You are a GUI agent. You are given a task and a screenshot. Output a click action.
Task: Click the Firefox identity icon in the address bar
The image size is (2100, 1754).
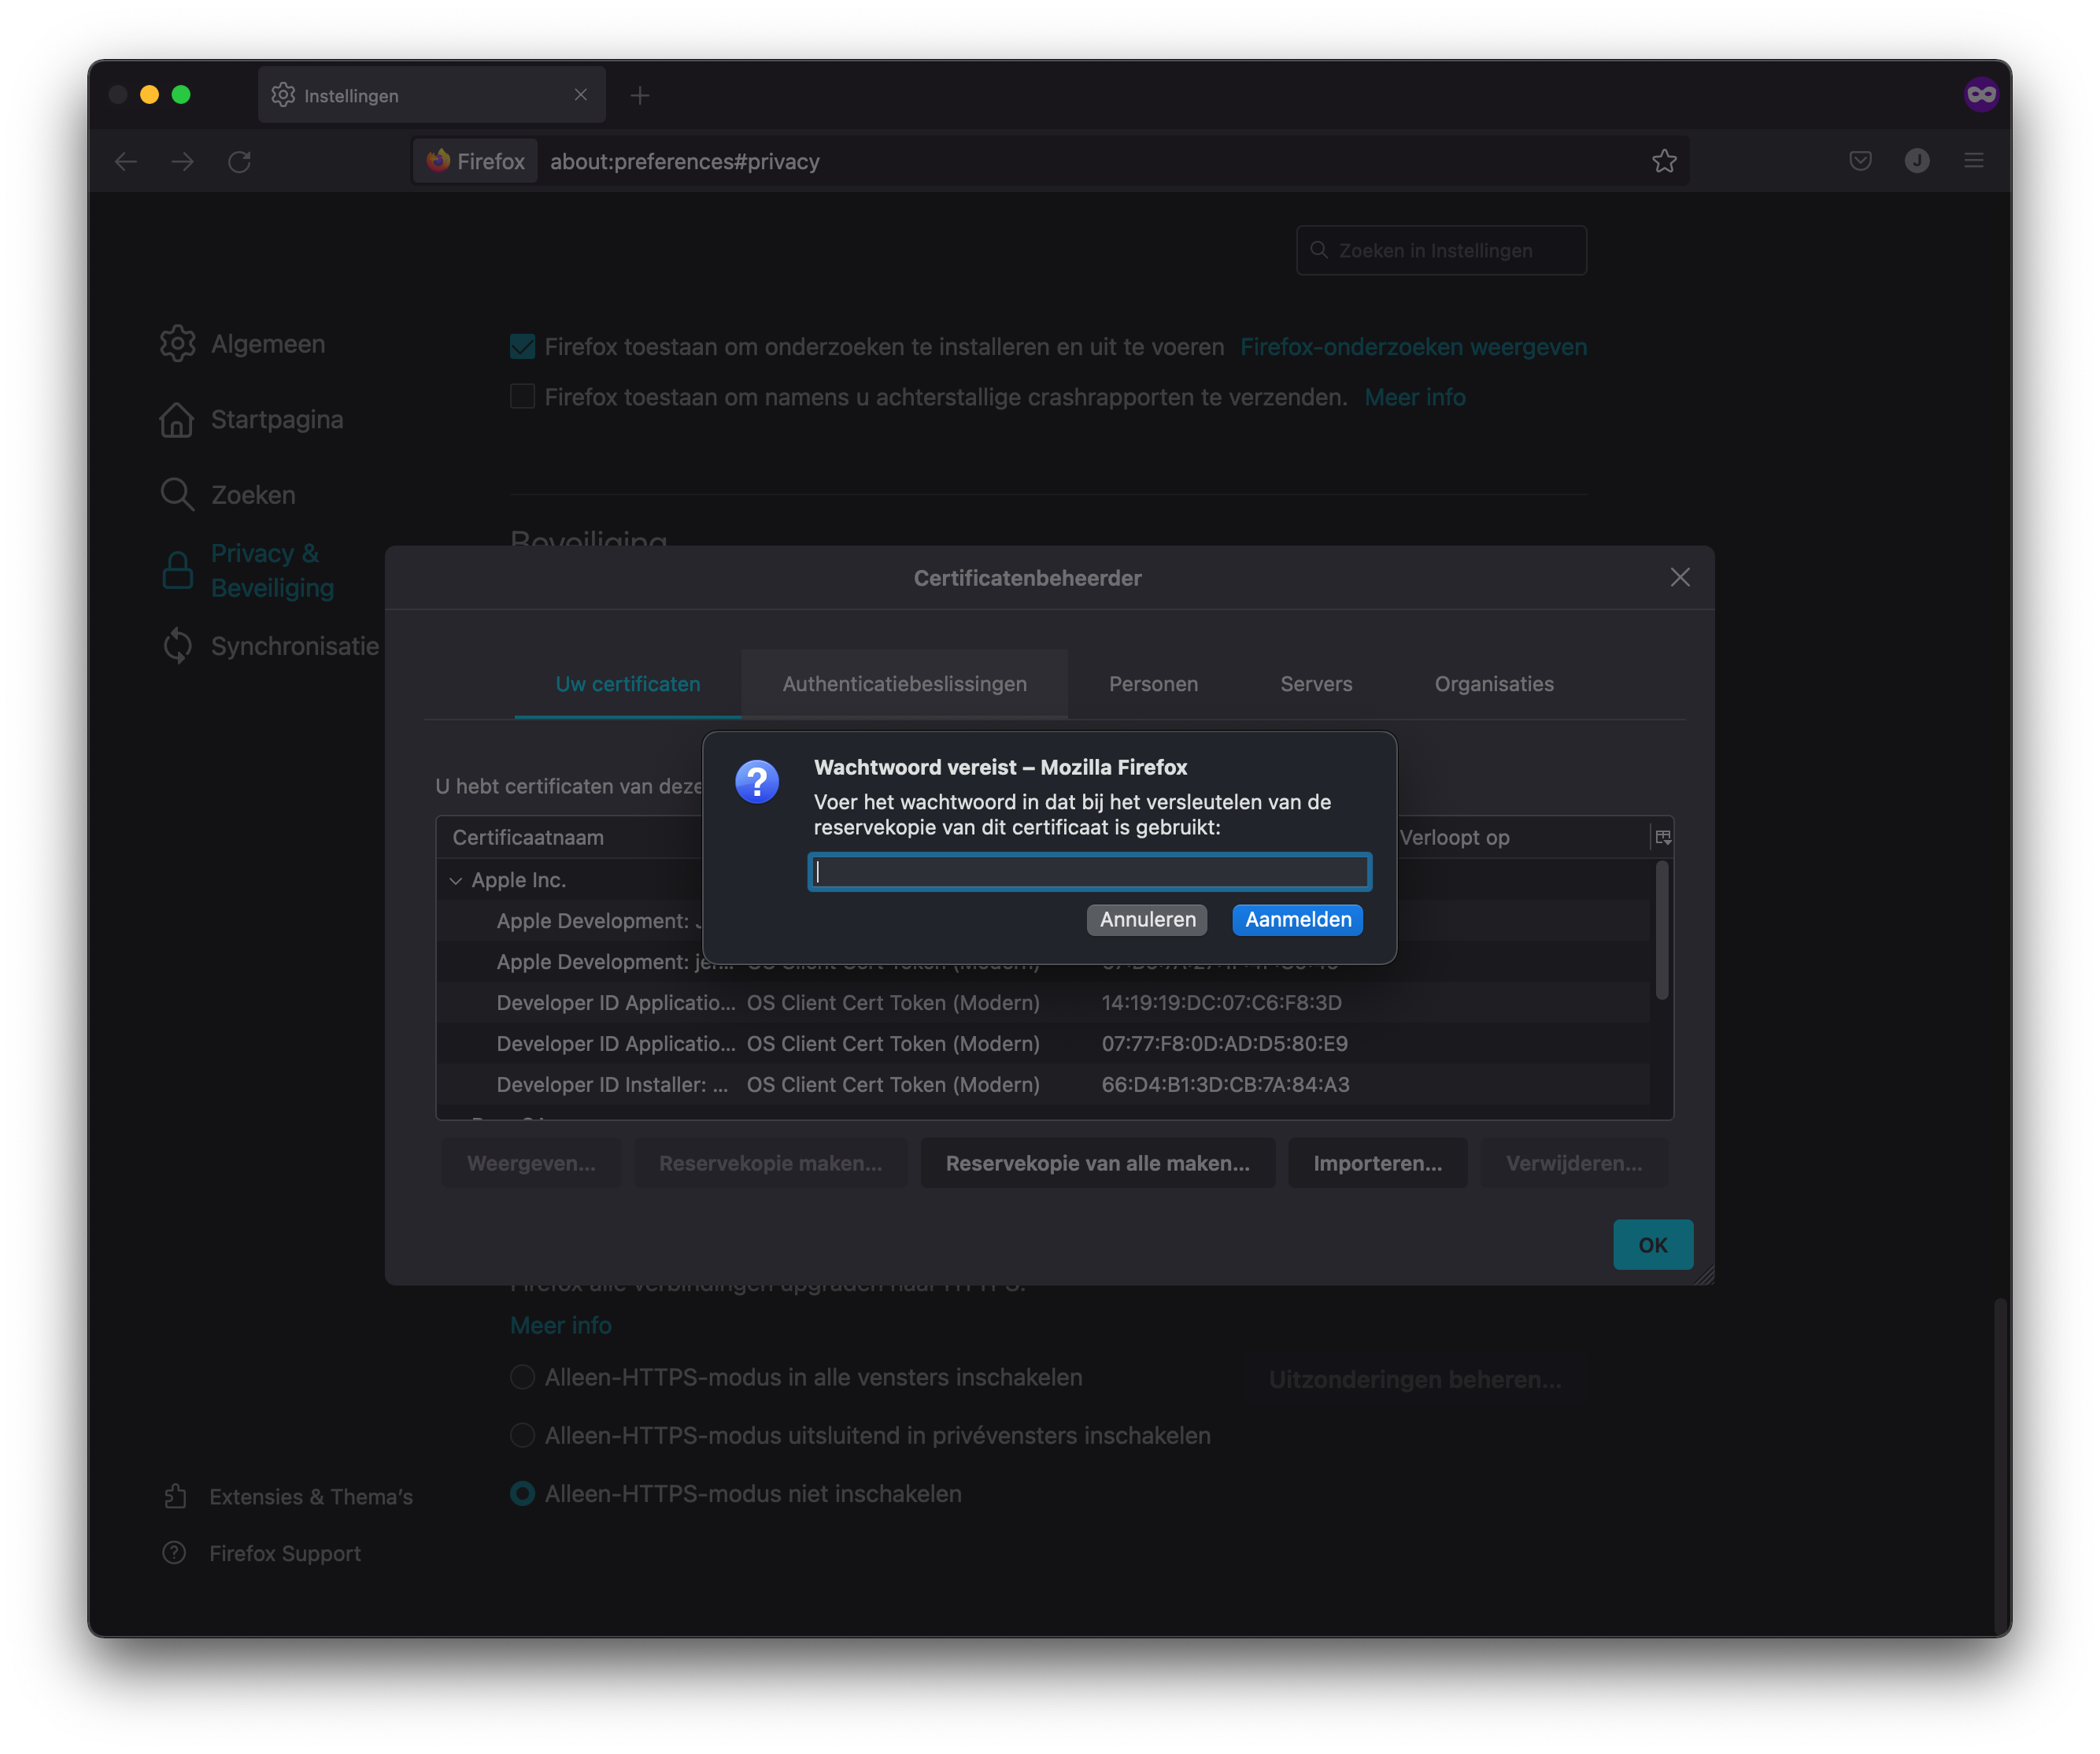tap(476, 161)
